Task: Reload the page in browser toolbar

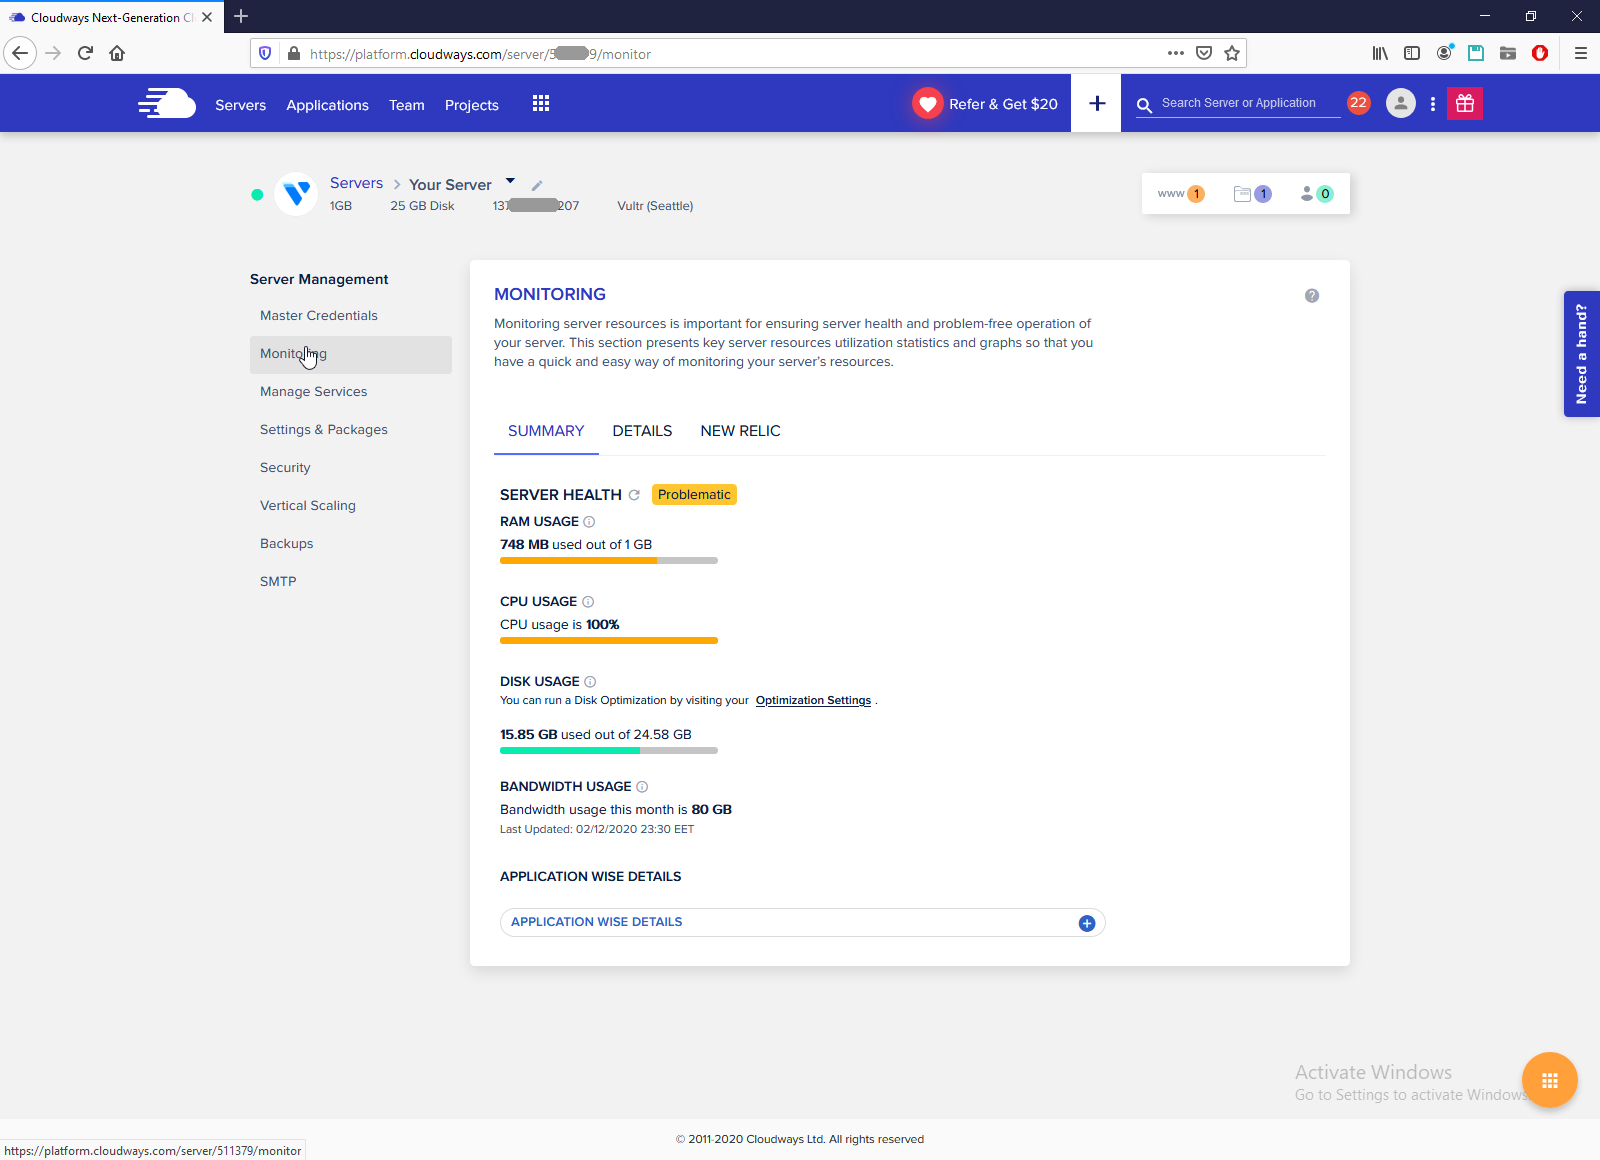Action: 85,53
